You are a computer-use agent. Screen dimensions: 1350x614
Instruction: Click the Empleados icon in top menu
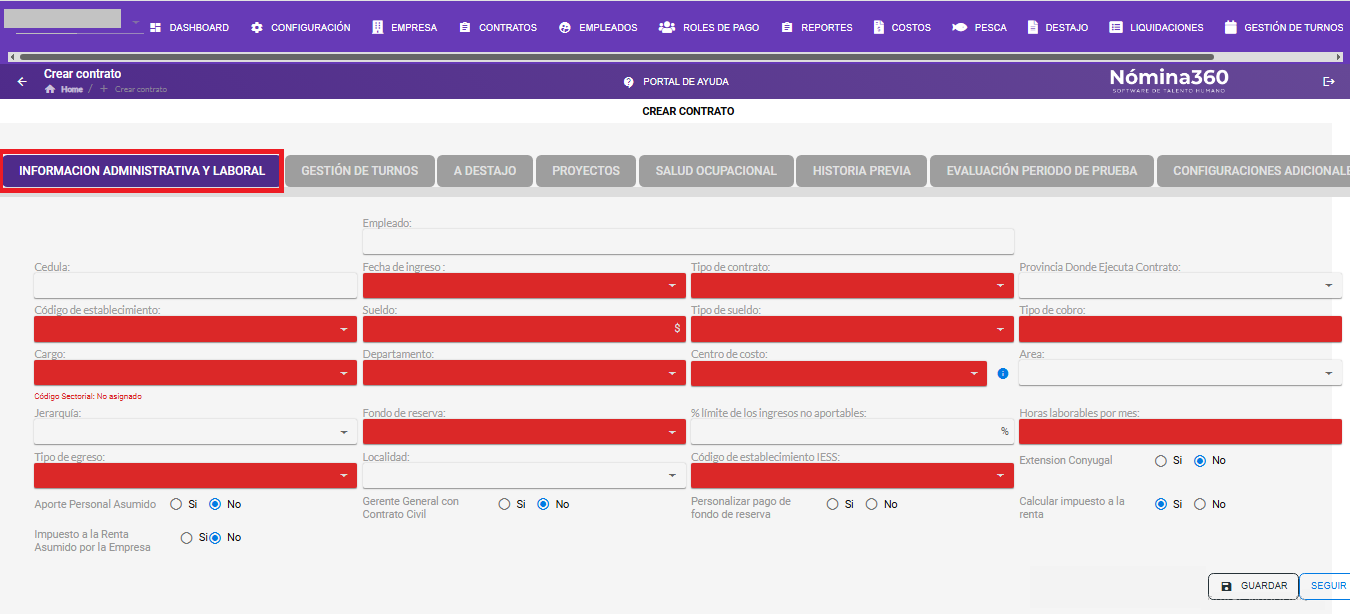coord(565,28)
